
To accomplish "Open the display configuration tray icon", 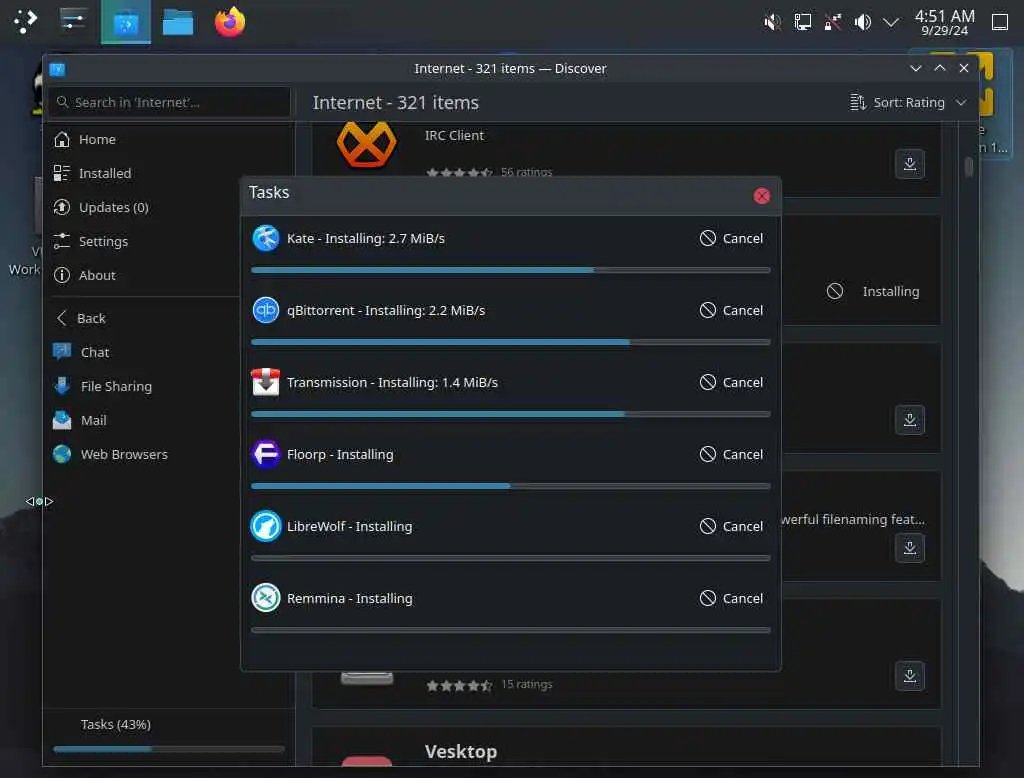I will [x=803, y=22].
